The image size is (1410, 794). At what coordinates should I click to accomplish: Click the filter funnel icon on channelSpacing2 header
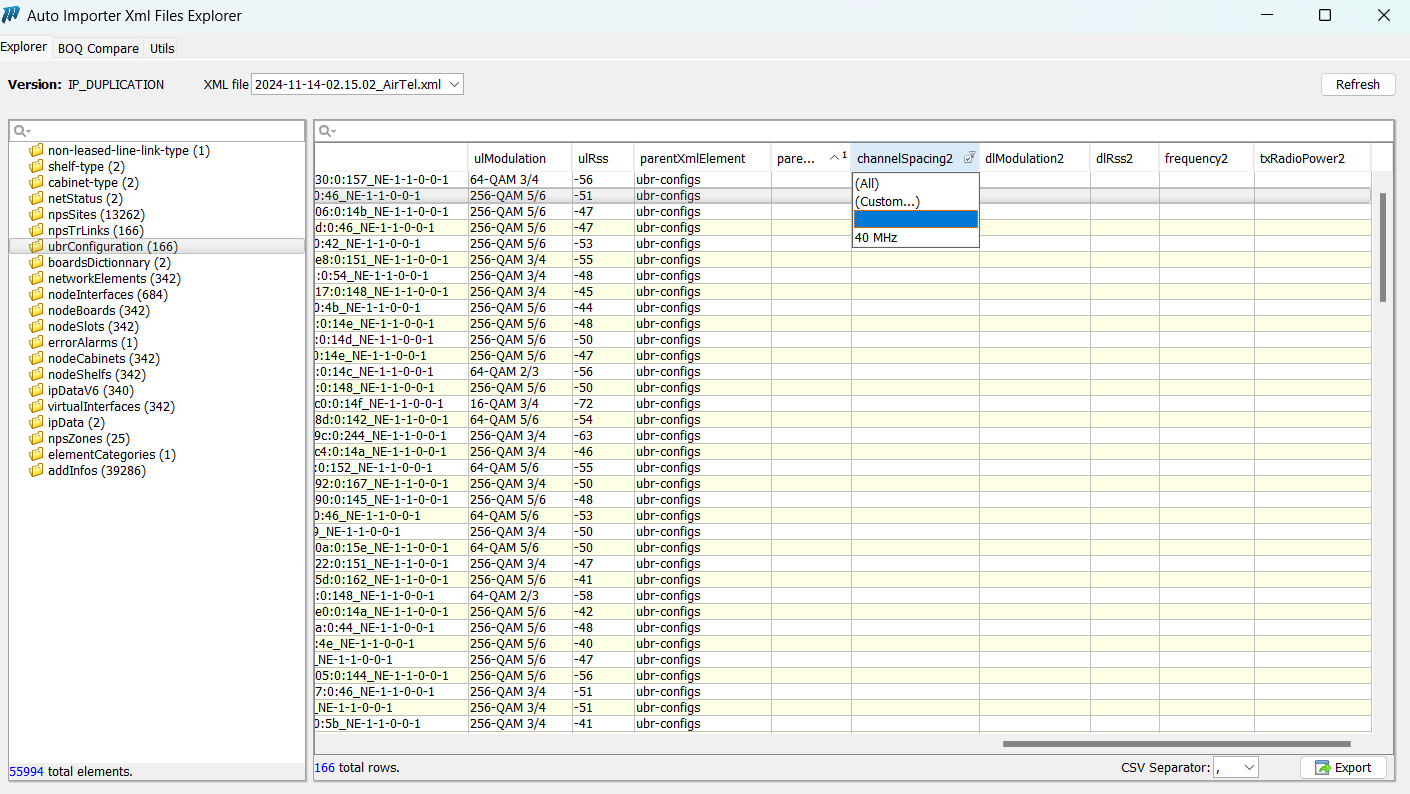pos(969,157)
